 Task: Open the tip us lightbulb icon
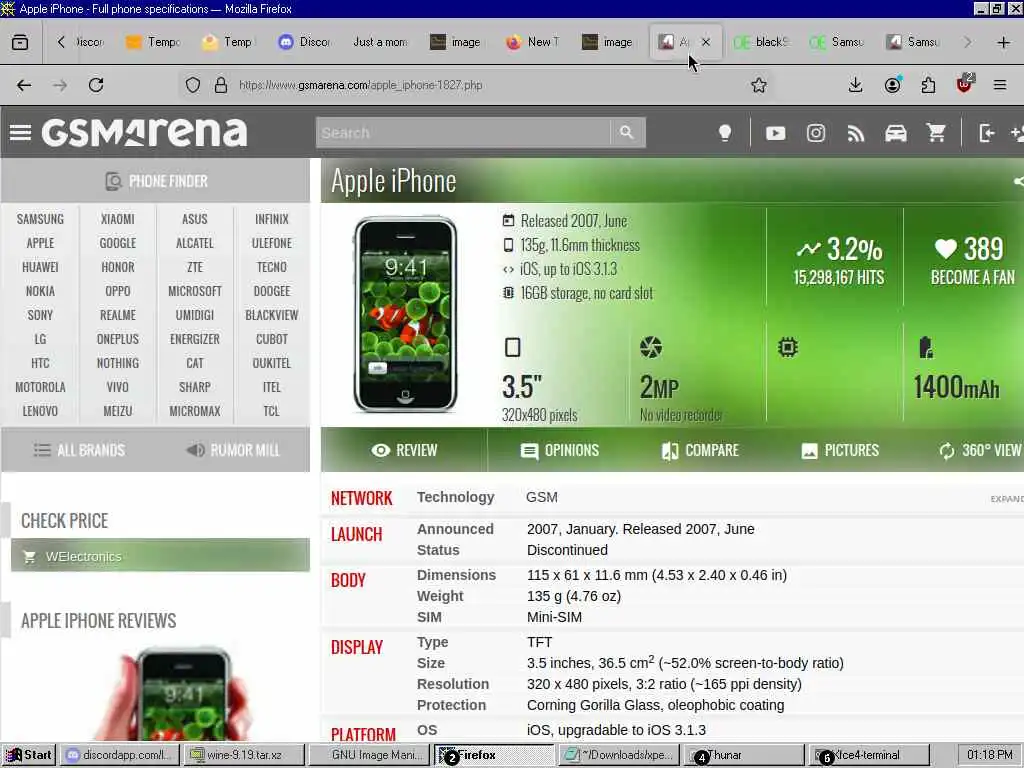point(725,133)
